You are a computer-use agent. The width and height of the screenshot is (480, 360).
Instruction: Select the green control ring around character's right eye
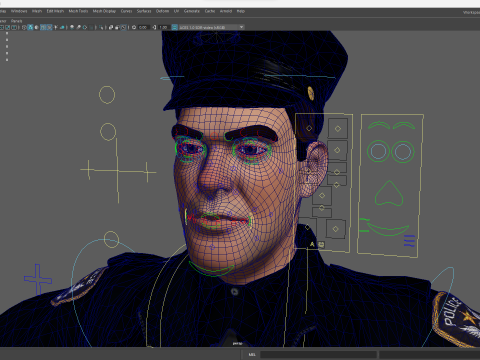(190, 149)
